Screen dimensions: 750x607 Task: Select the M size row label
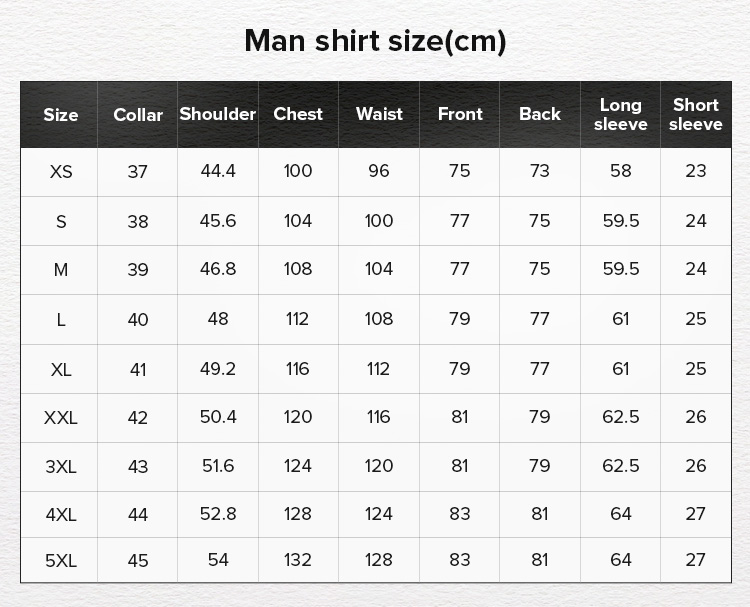point(61,270)
